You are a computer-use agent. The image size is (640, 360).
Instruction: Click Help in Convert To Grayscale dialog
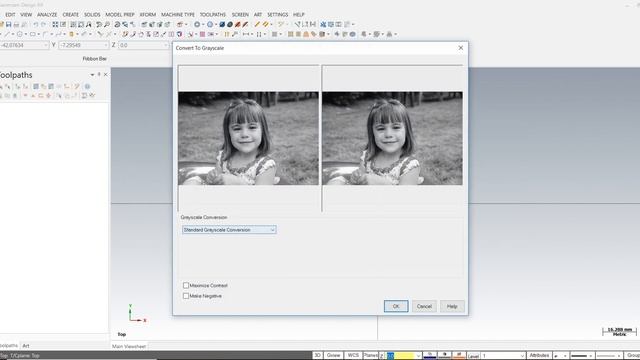(x=452, y=306)
